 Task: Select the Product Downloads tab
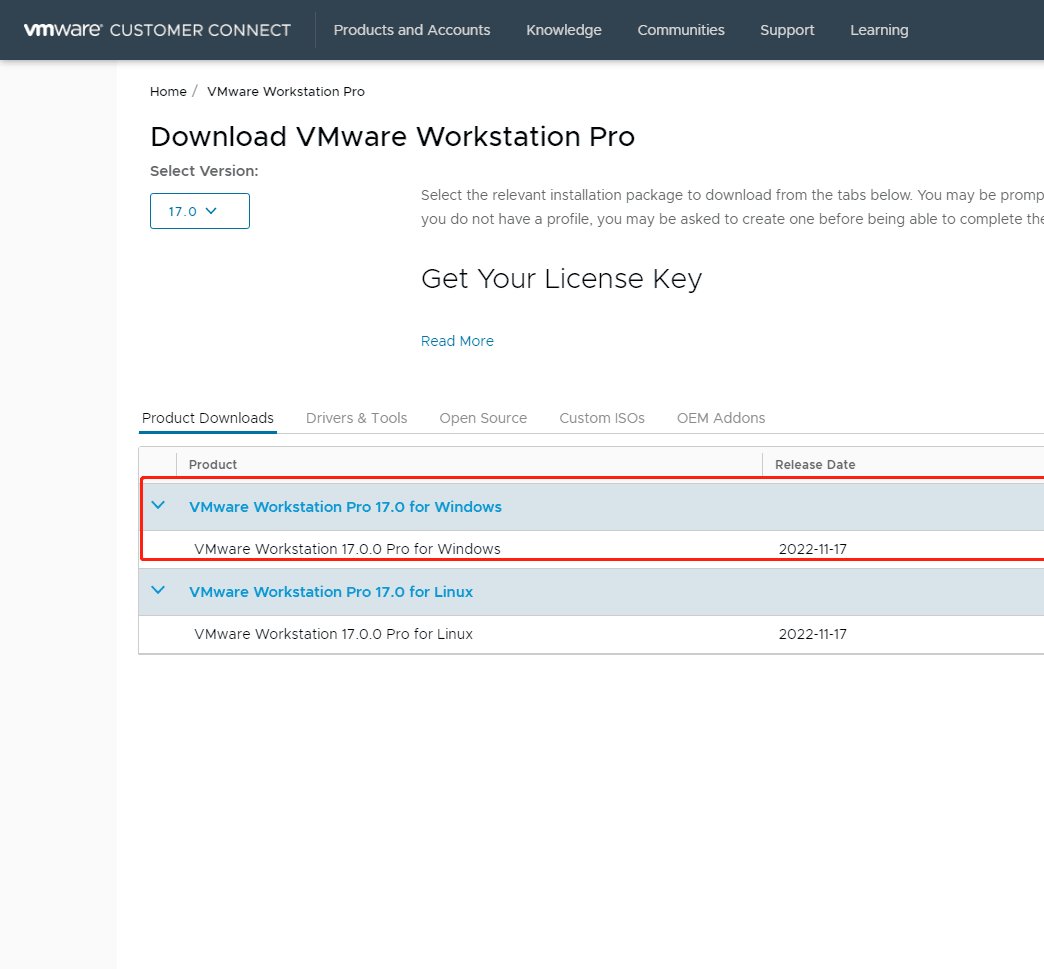[208, 418]
